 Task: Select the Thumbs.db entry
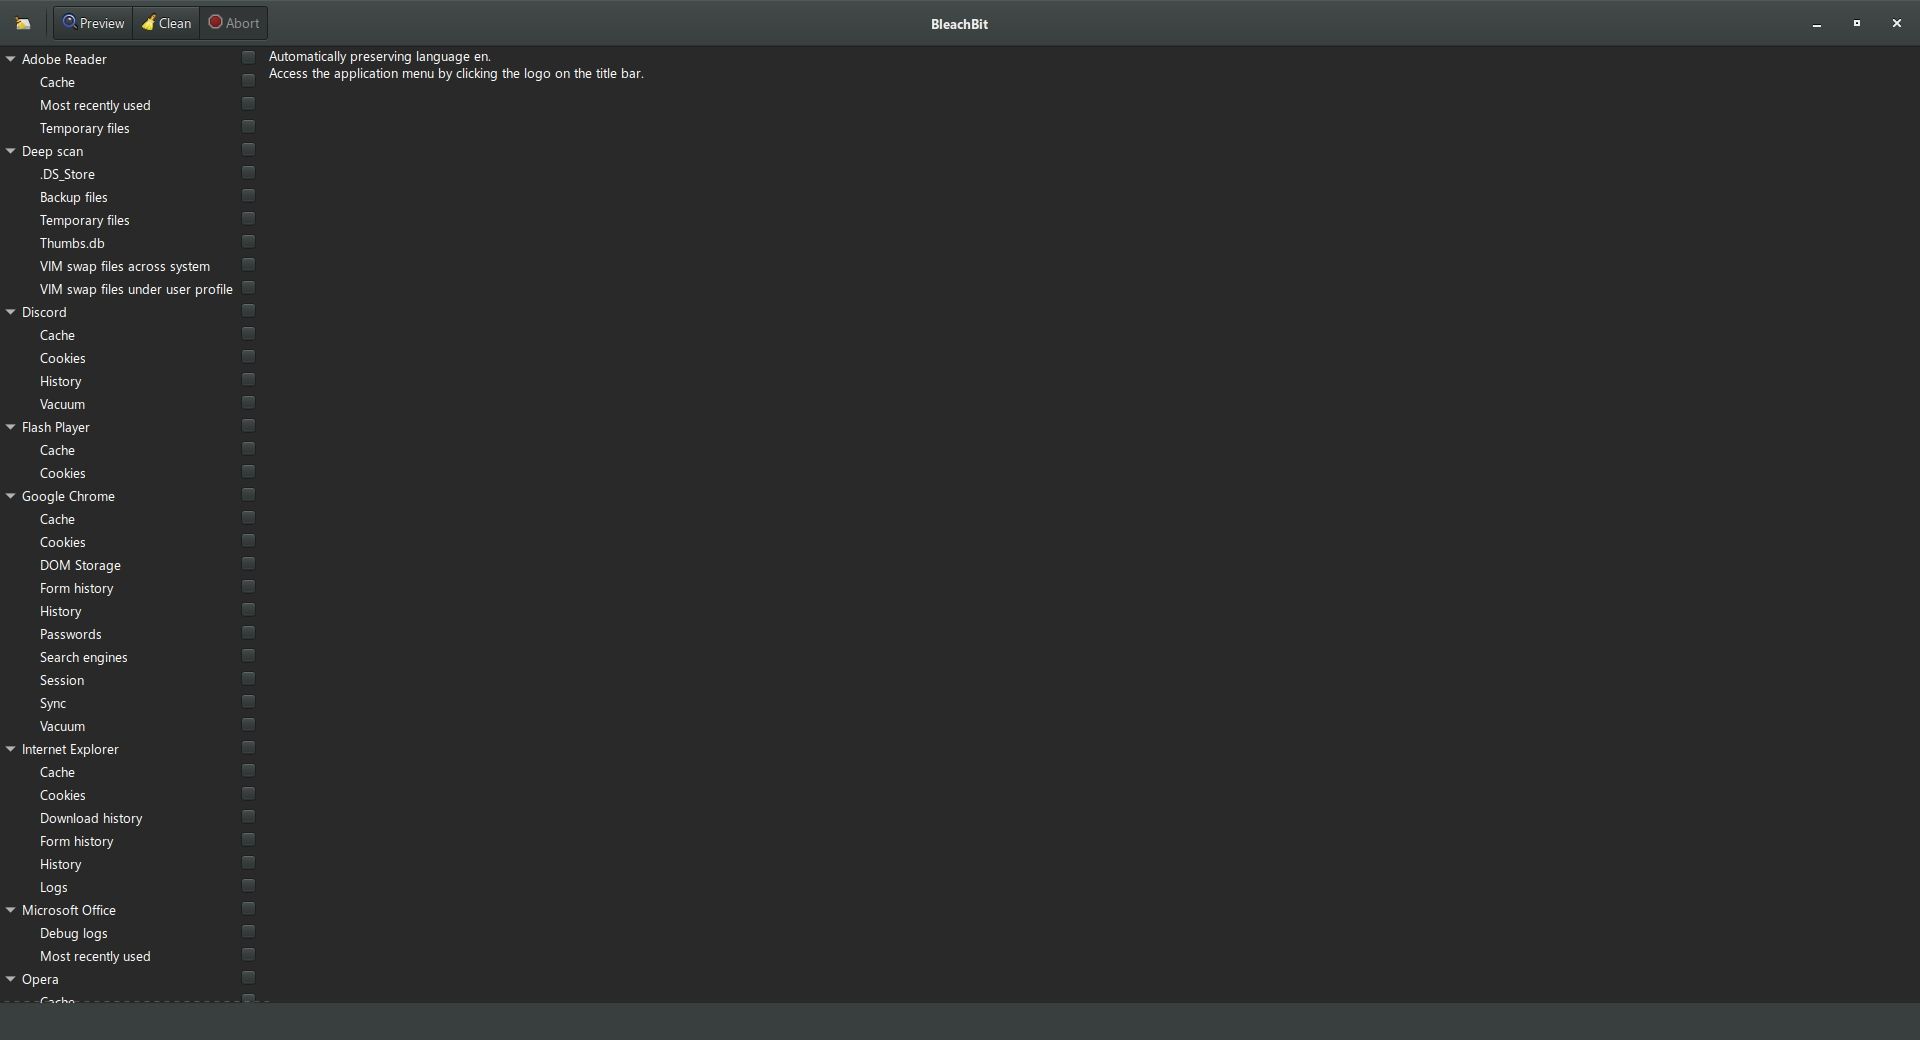[72, 243]
